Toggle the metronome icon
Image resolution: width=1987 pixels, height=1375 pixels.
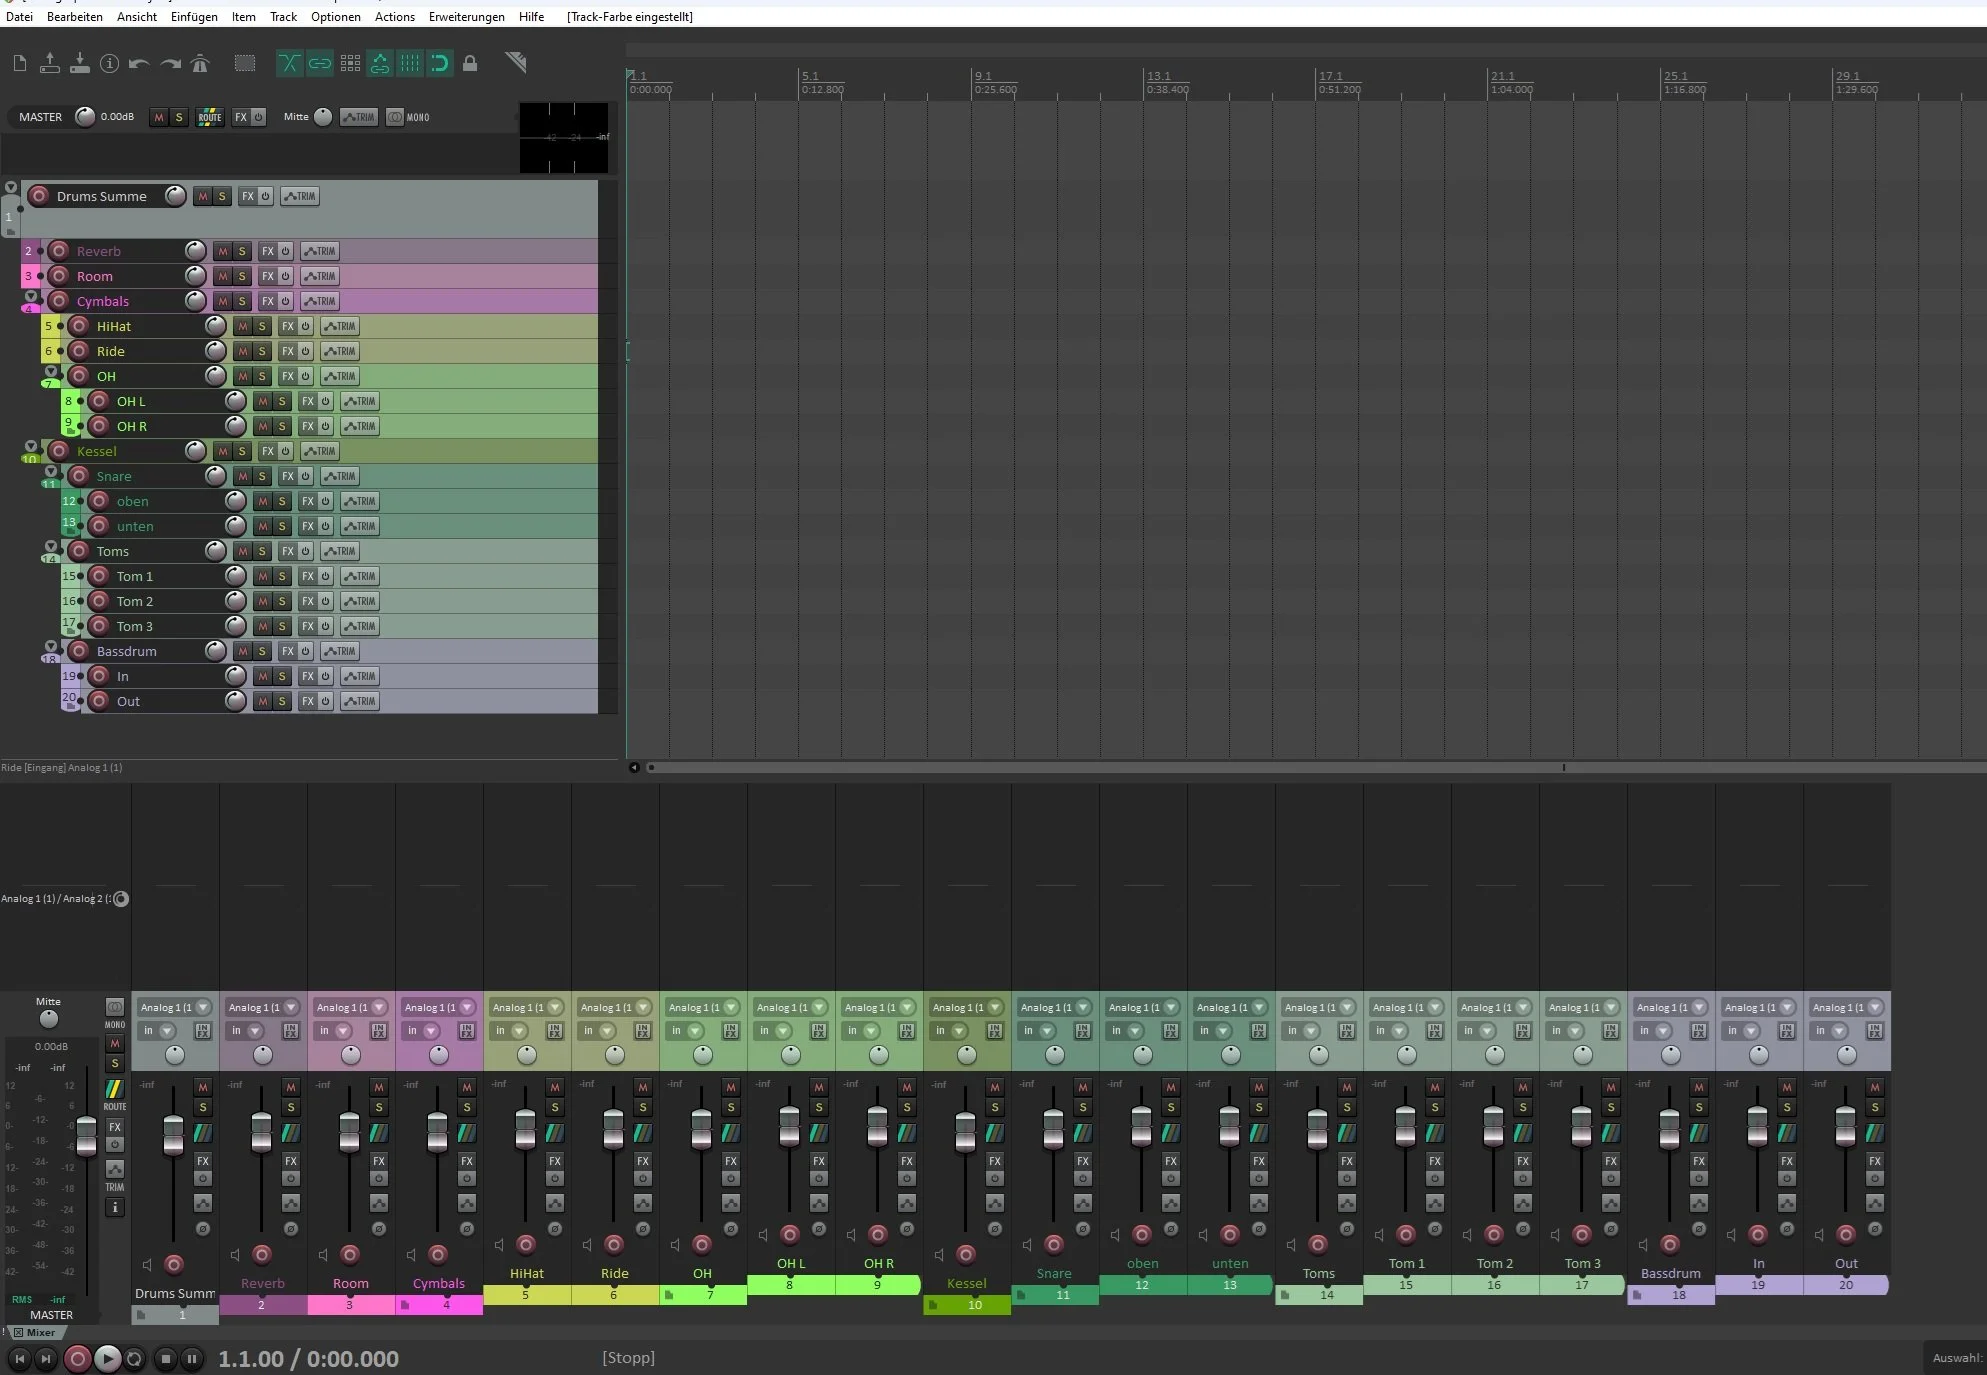(x=200, y=64)
